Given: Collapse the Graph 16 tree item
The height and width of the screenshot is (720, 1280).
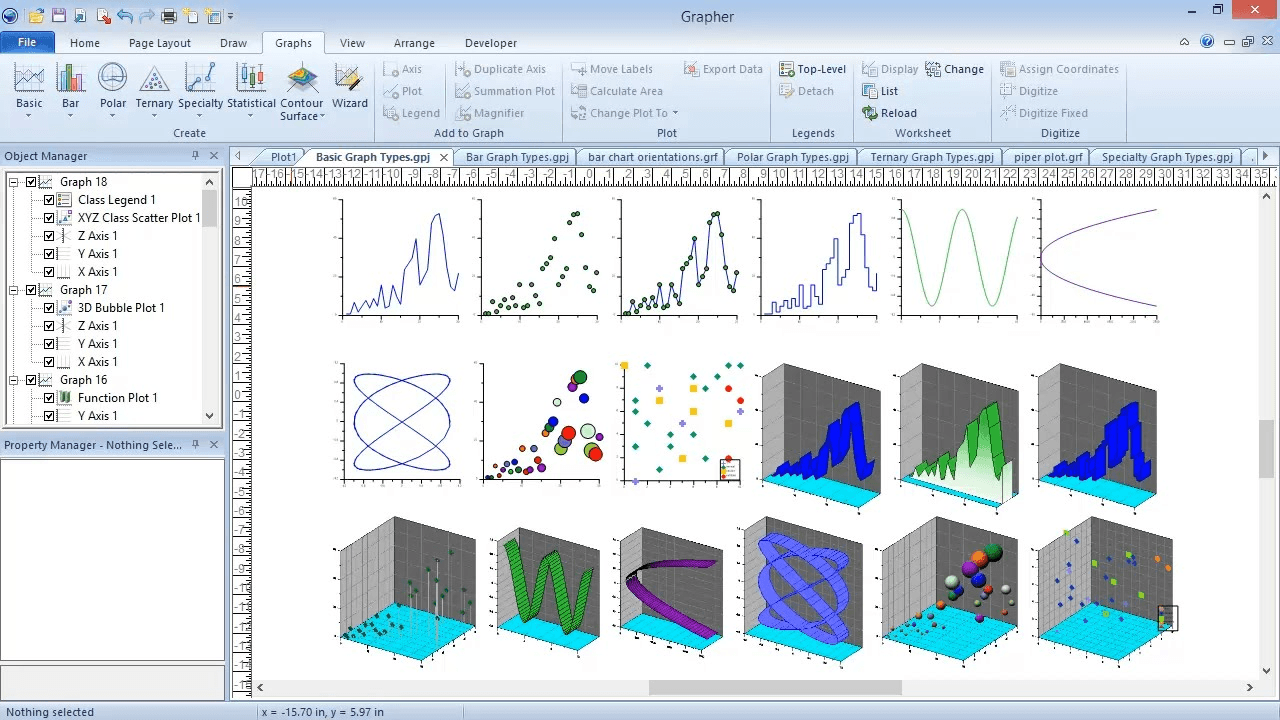Looking at the screenshot, I should point(13,379).
